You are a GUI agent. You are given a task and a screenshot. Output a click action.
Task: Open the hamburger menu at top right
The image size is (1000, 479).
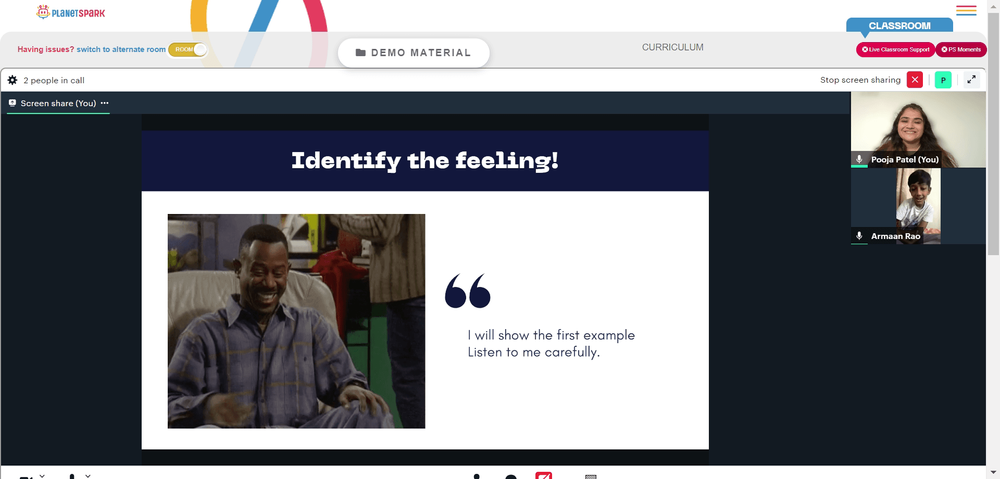[x=966, y=10]
